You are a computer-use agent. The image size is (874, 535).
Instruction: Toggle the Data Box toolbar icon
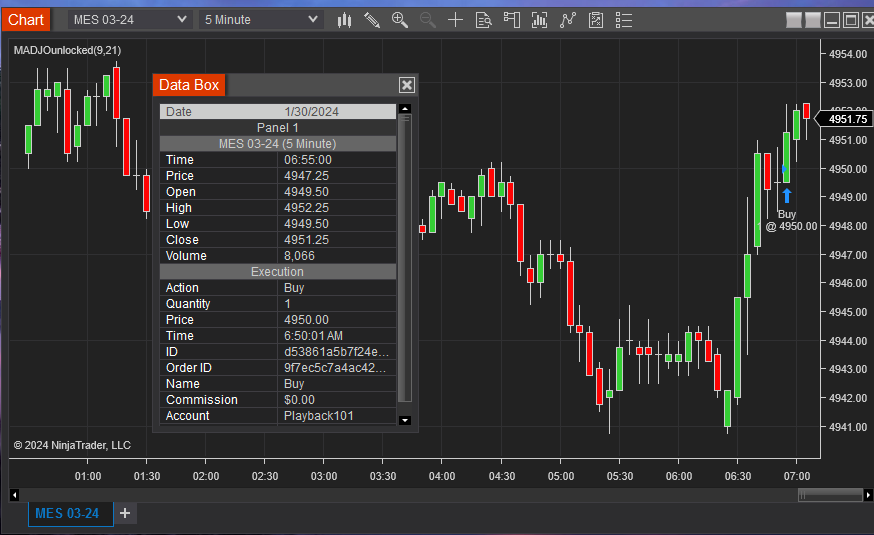(483, 21)
